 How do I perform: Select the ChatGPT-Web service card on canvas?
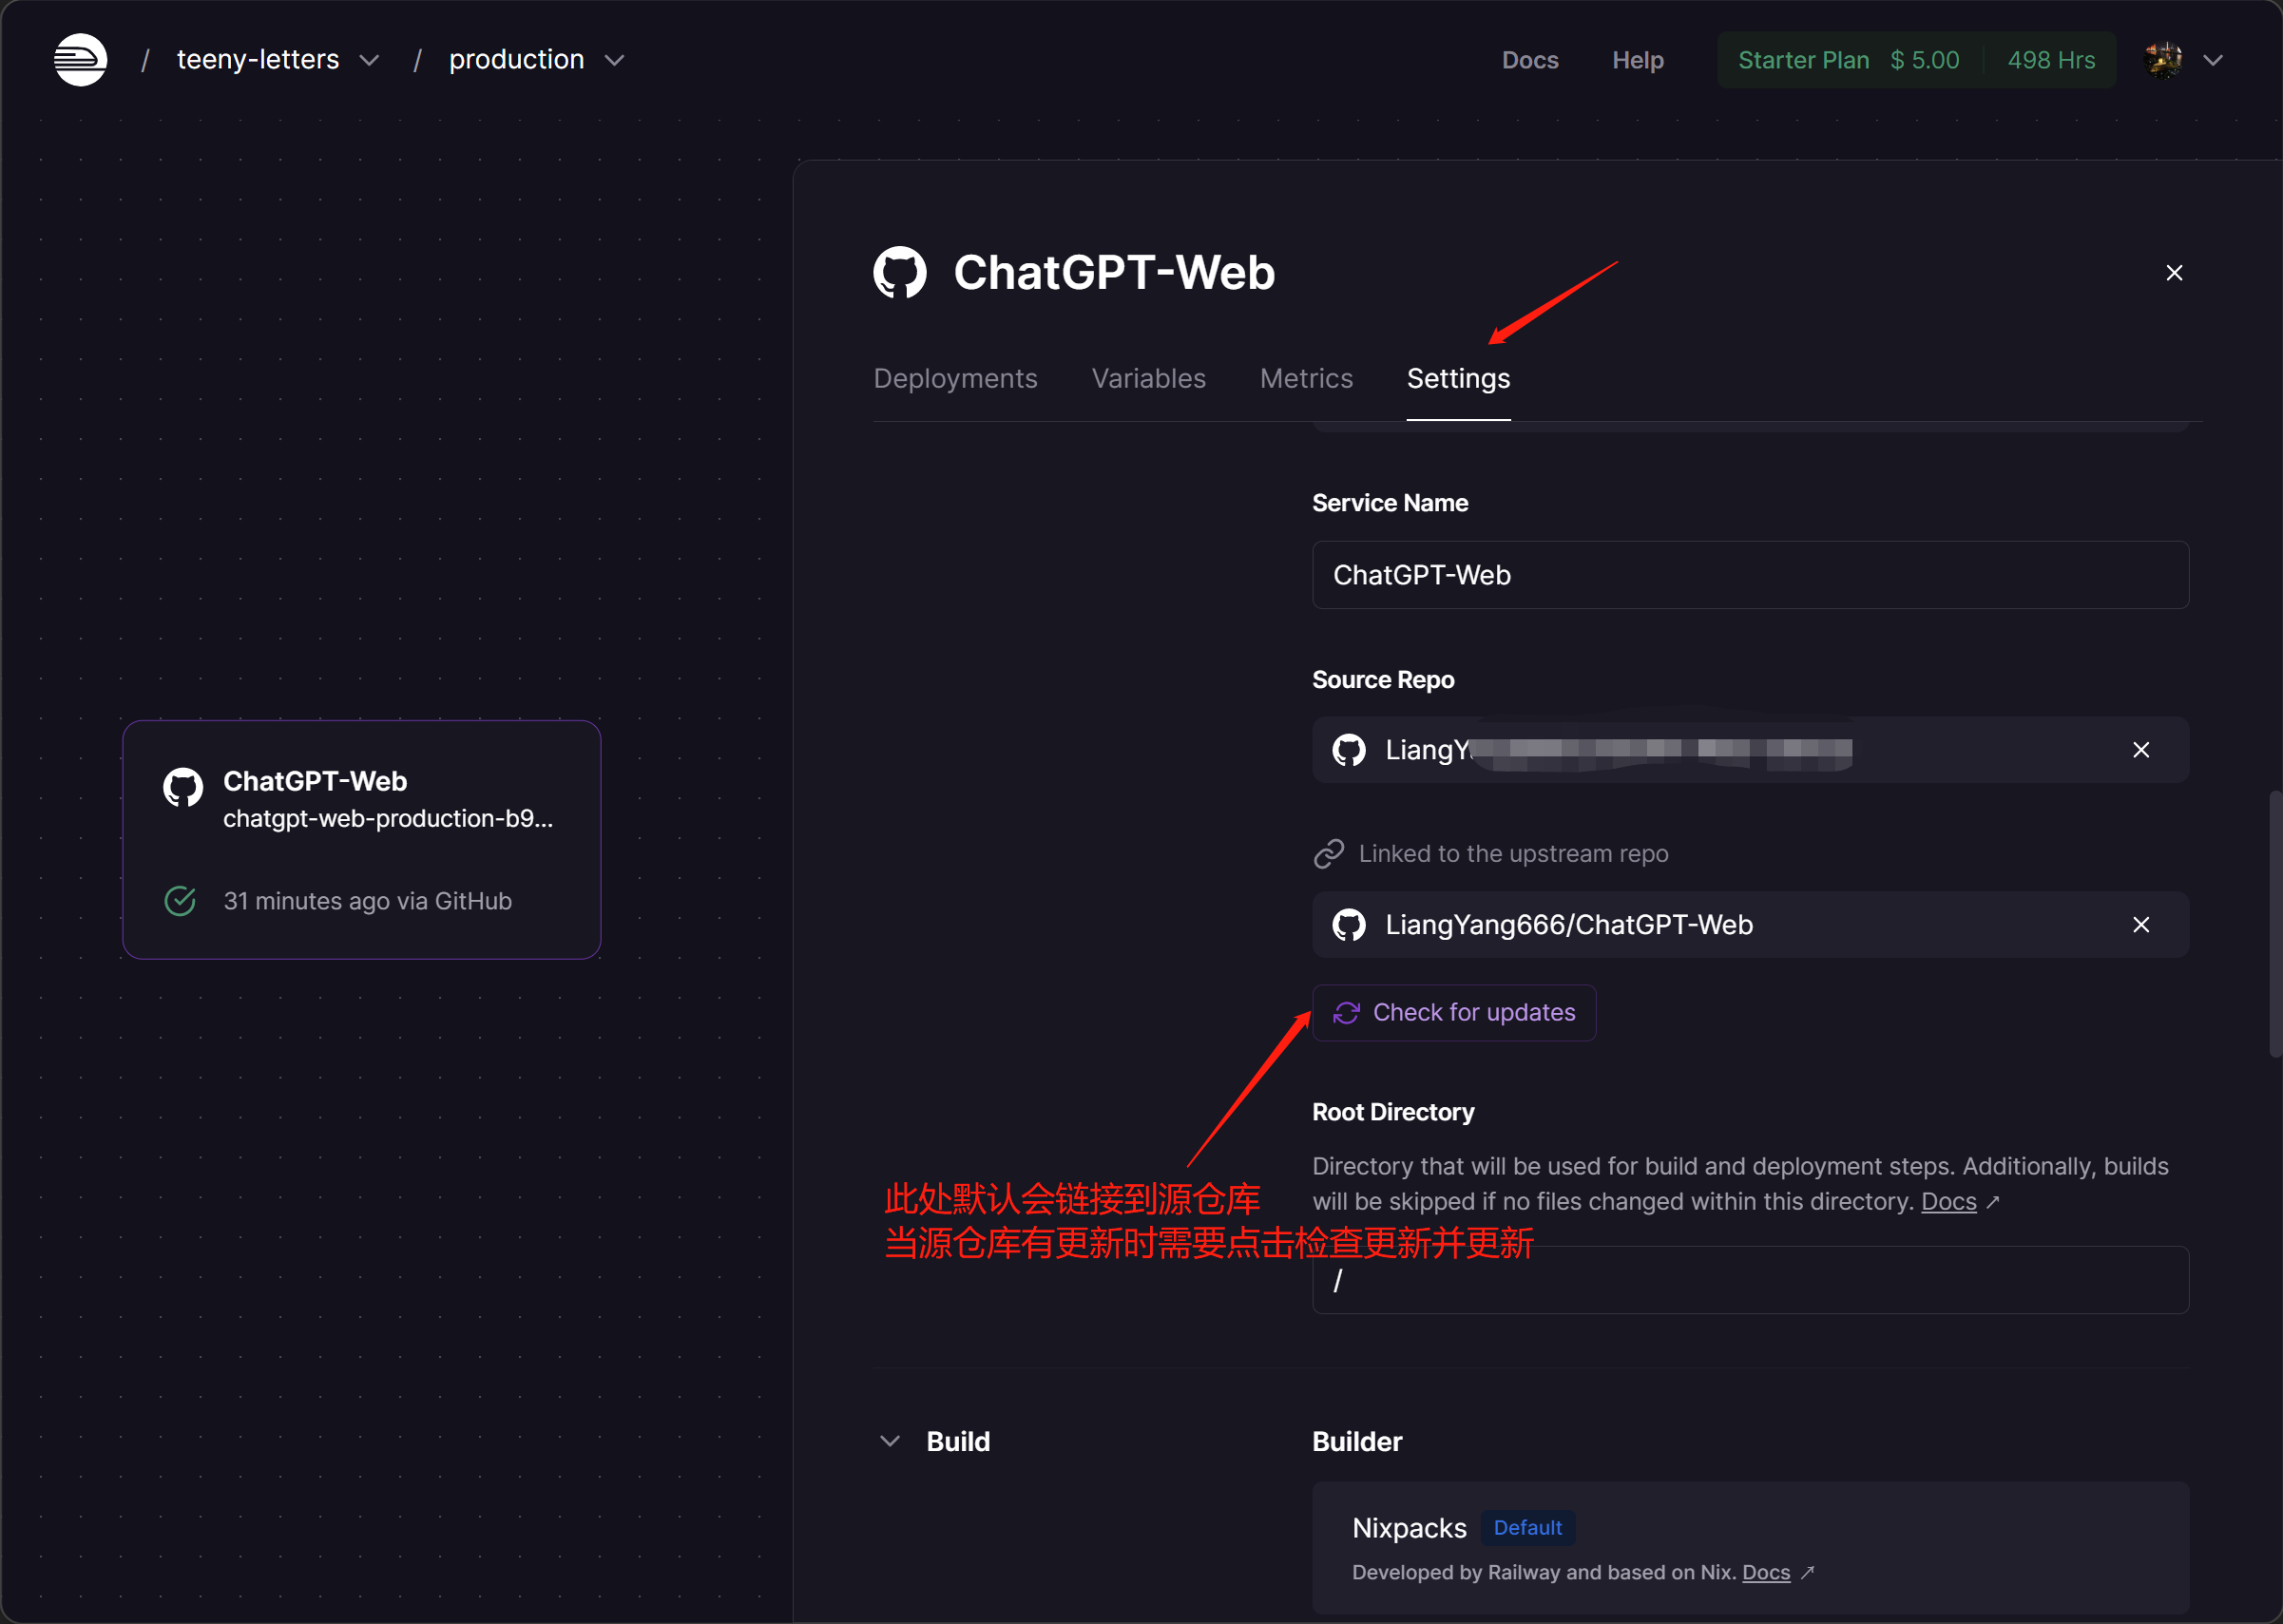(x=361, y=840)
